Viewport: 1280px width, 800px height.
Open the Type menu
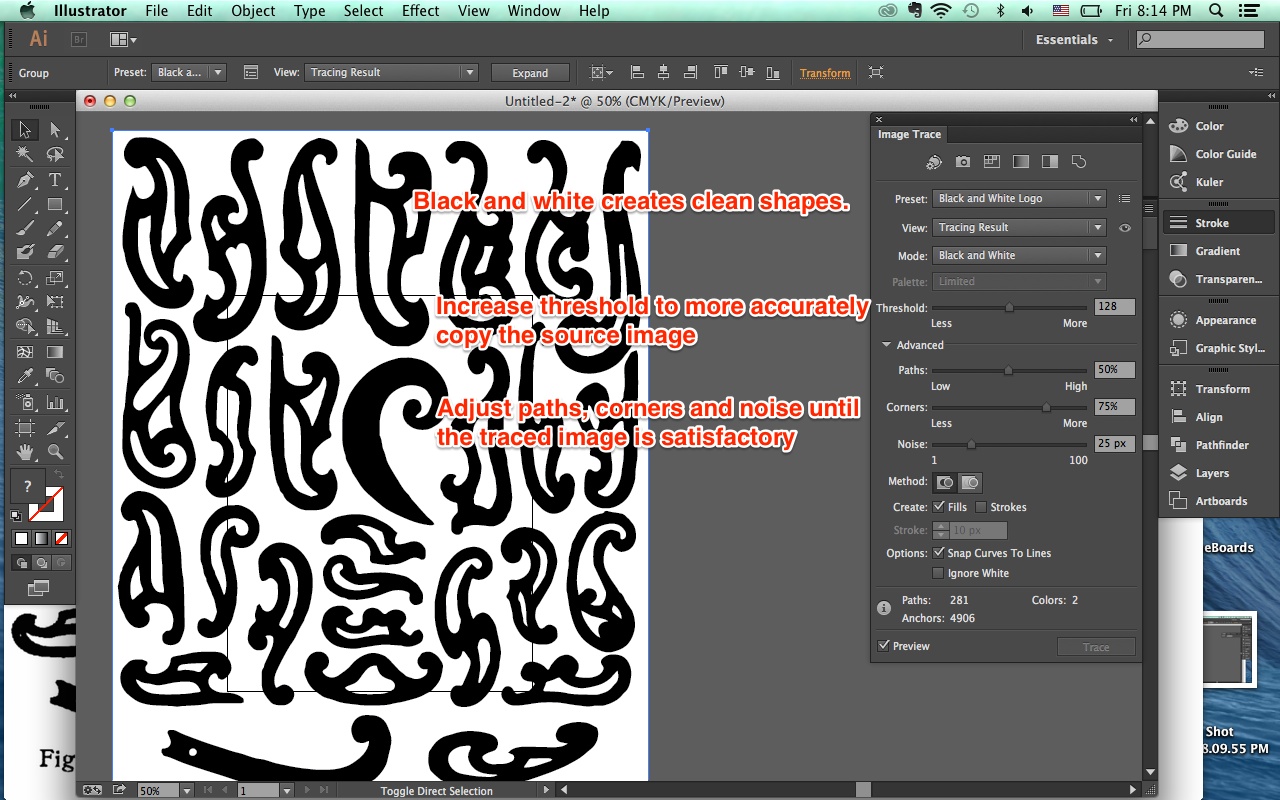click(x=309, y=11)
